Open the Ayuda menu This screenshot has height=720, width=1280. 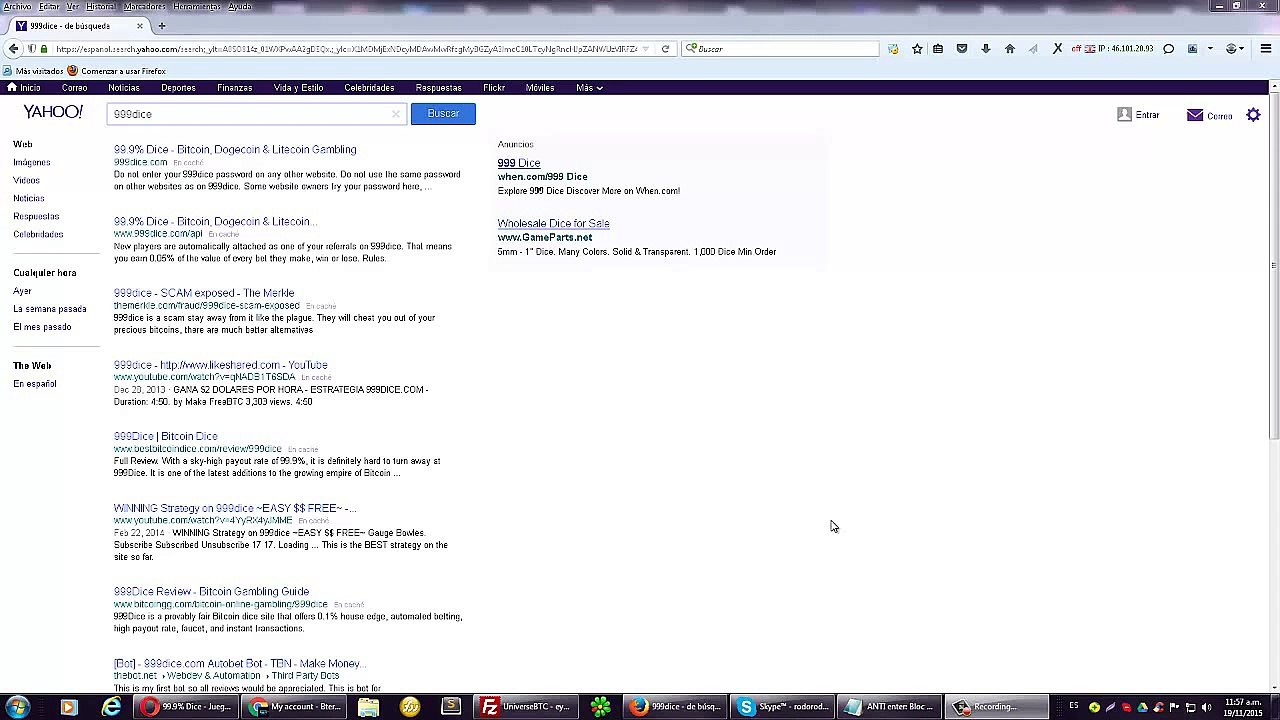[239, 6]
